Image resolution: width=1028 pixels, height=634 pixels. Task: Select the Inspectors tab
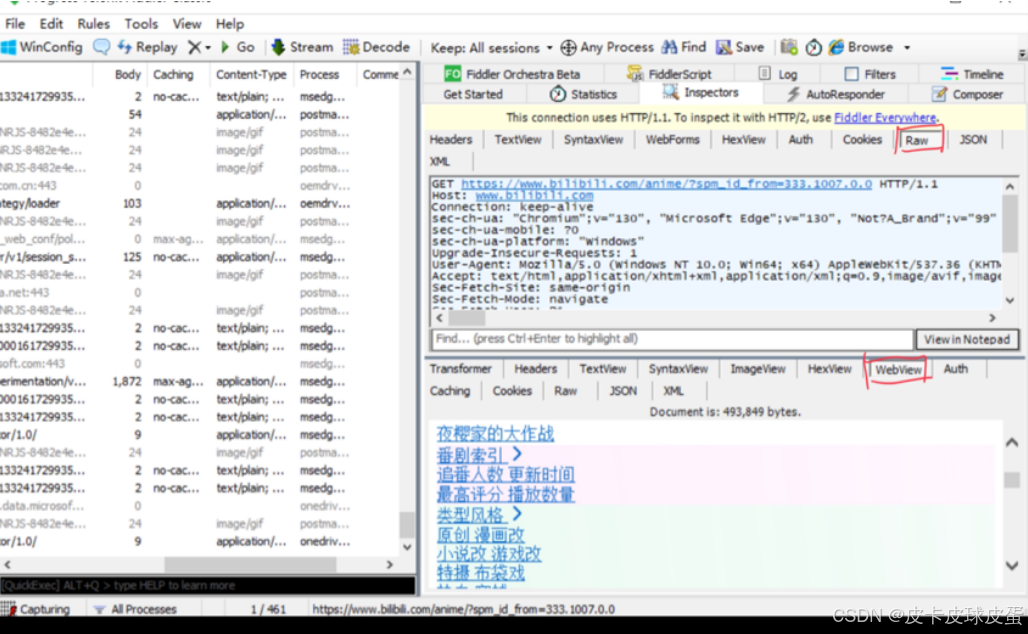pyautogui.click(x=701, y=93)
